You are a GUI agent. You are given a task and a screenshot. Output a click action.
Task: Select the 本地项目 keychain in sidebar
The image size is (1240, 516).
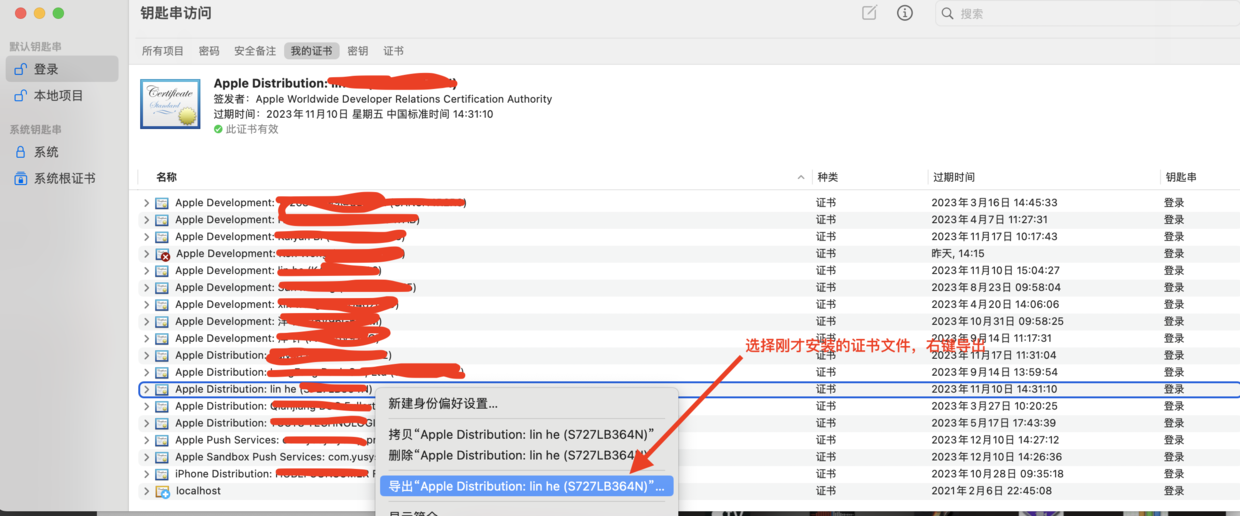point(62,96)
